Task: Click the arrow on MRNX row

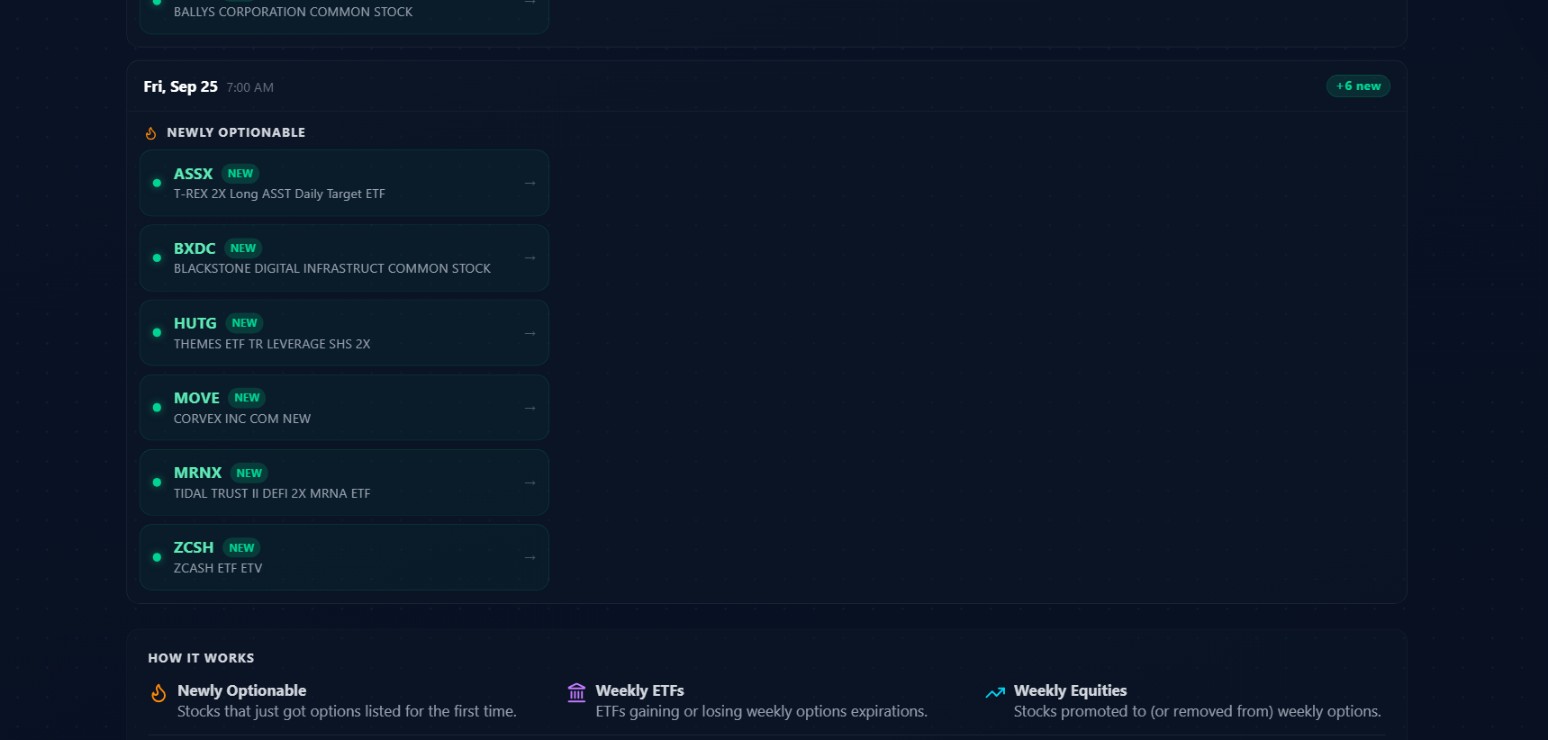Action: 530,483
